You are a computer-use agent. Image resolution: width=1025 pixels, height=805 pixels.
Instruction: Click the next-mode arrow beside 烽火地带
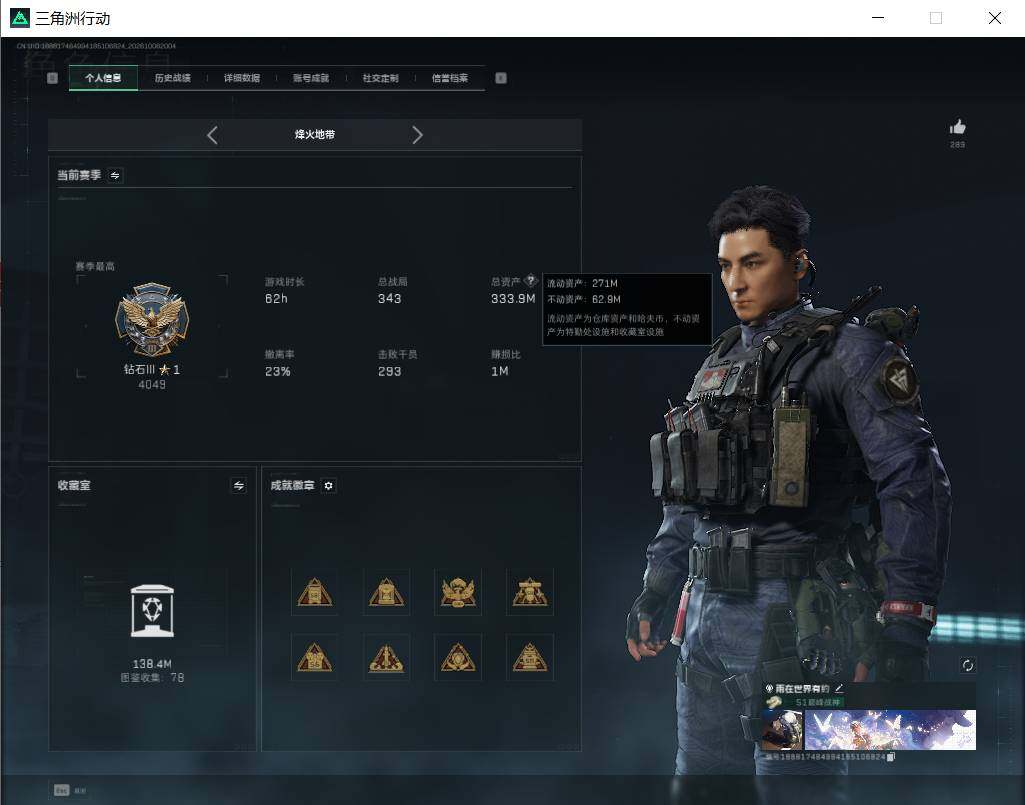click(x=417, y=135)
